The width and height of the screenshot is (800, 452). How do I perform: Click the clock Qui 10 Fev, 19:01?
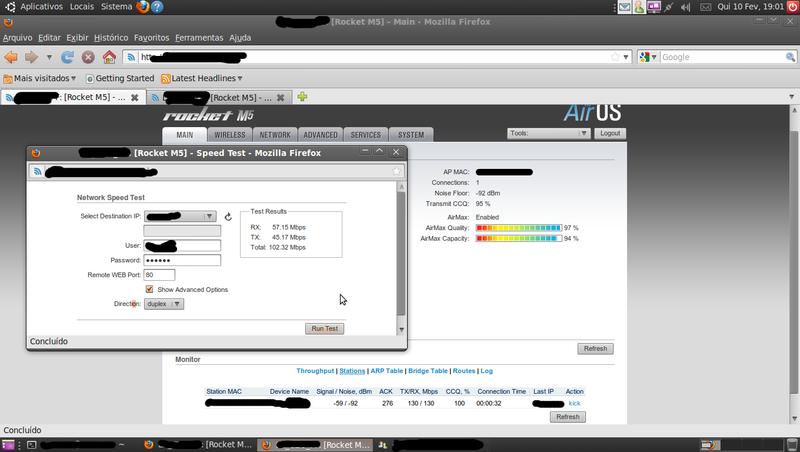[x=751, y=7]
